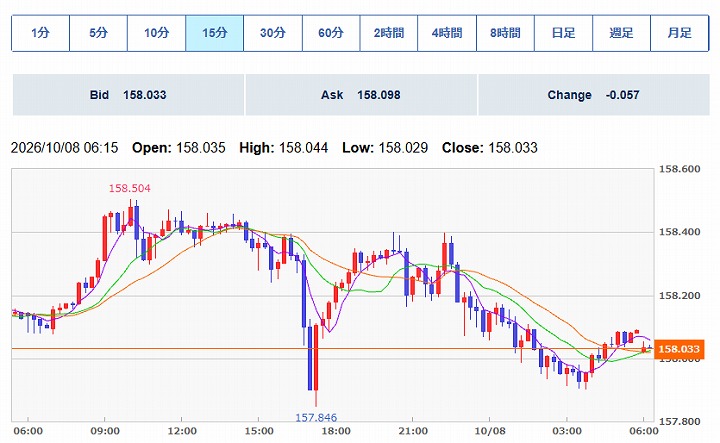Click the Ask 158.098 price panel

[x=361, y=95]
